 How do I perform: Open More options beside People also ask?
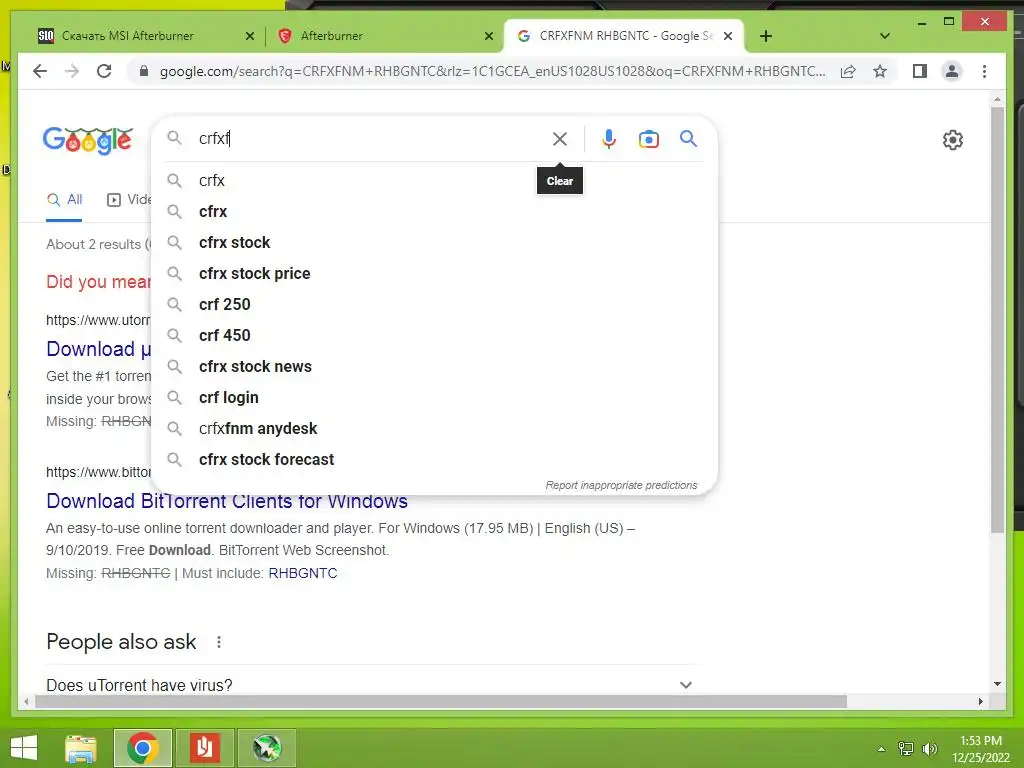coord(219,642)
